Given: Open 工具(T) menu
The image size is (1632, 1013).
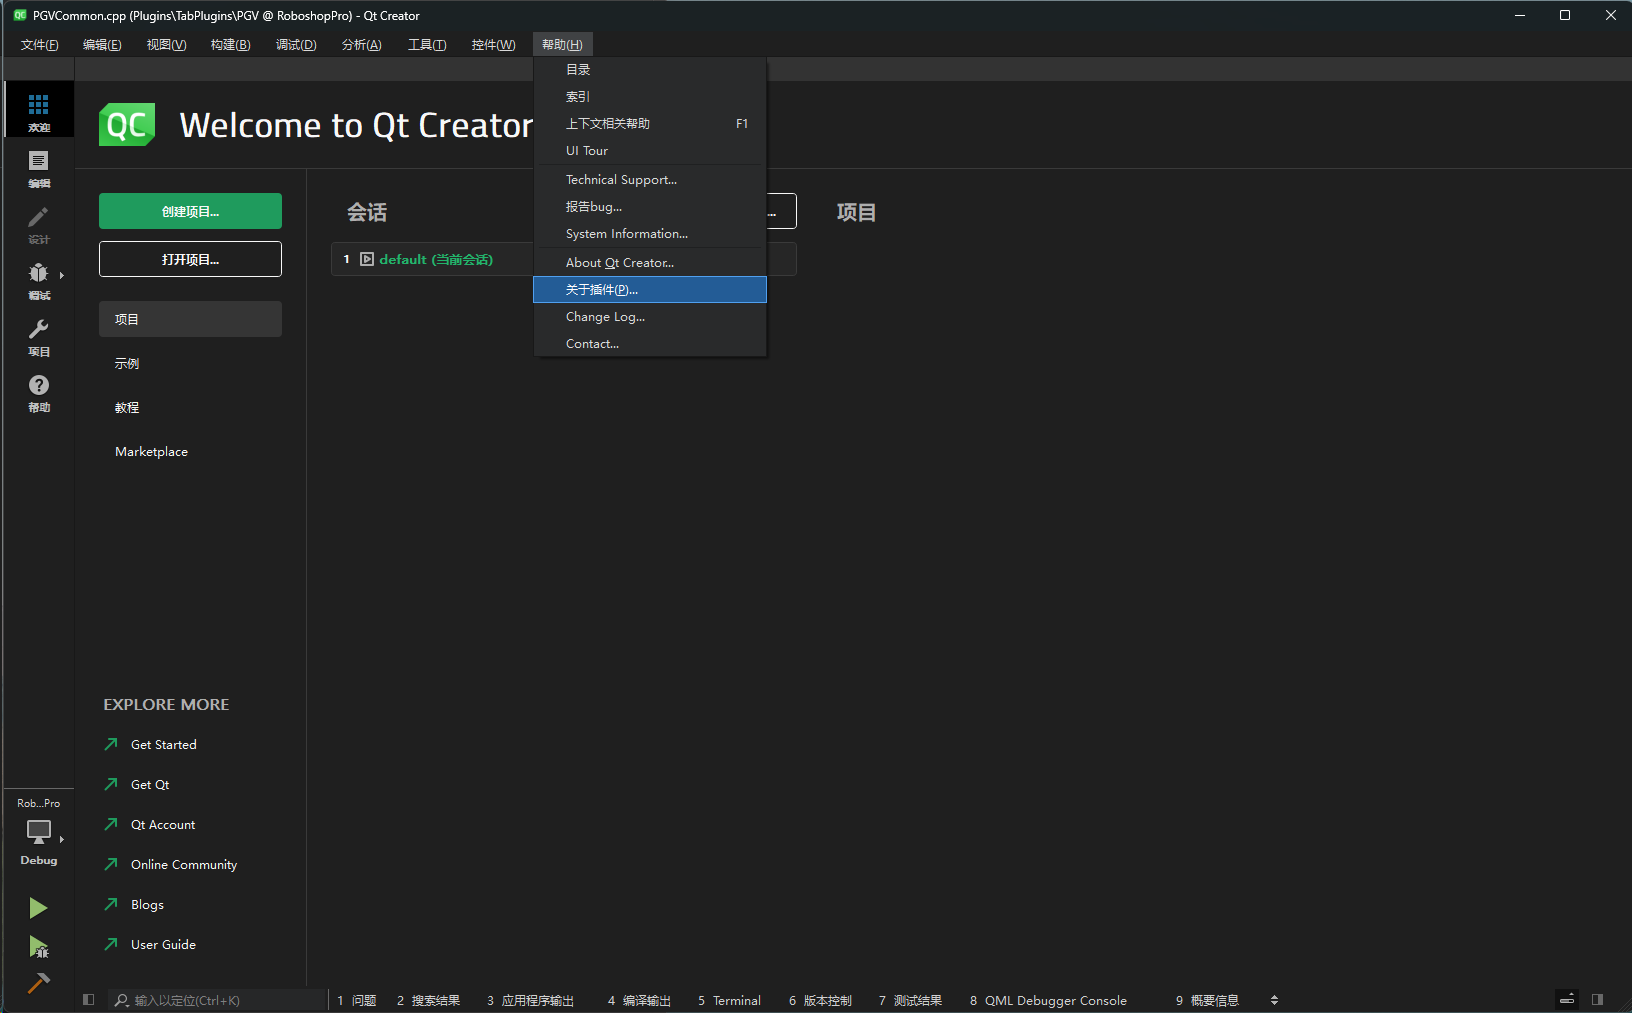Looking at the screenshot, I should [x=427, y=44].
